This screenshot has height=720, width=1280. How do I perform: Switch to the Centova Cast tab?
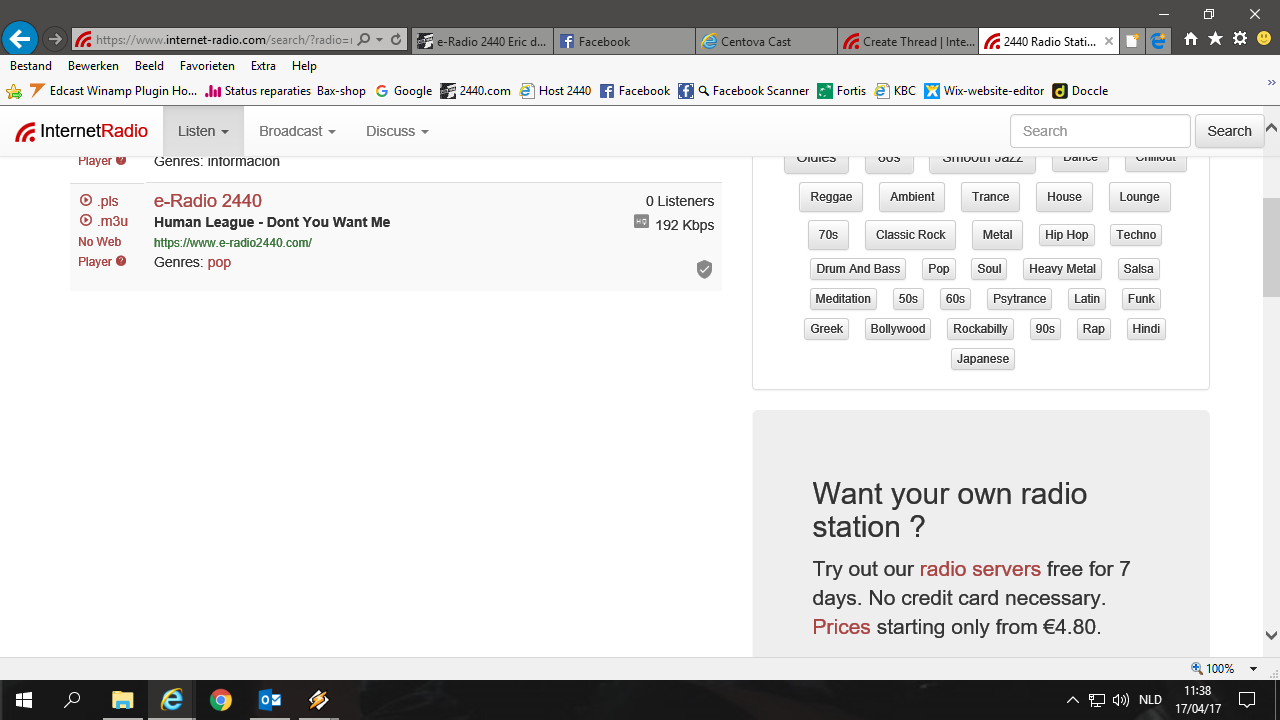pos(765,41)
